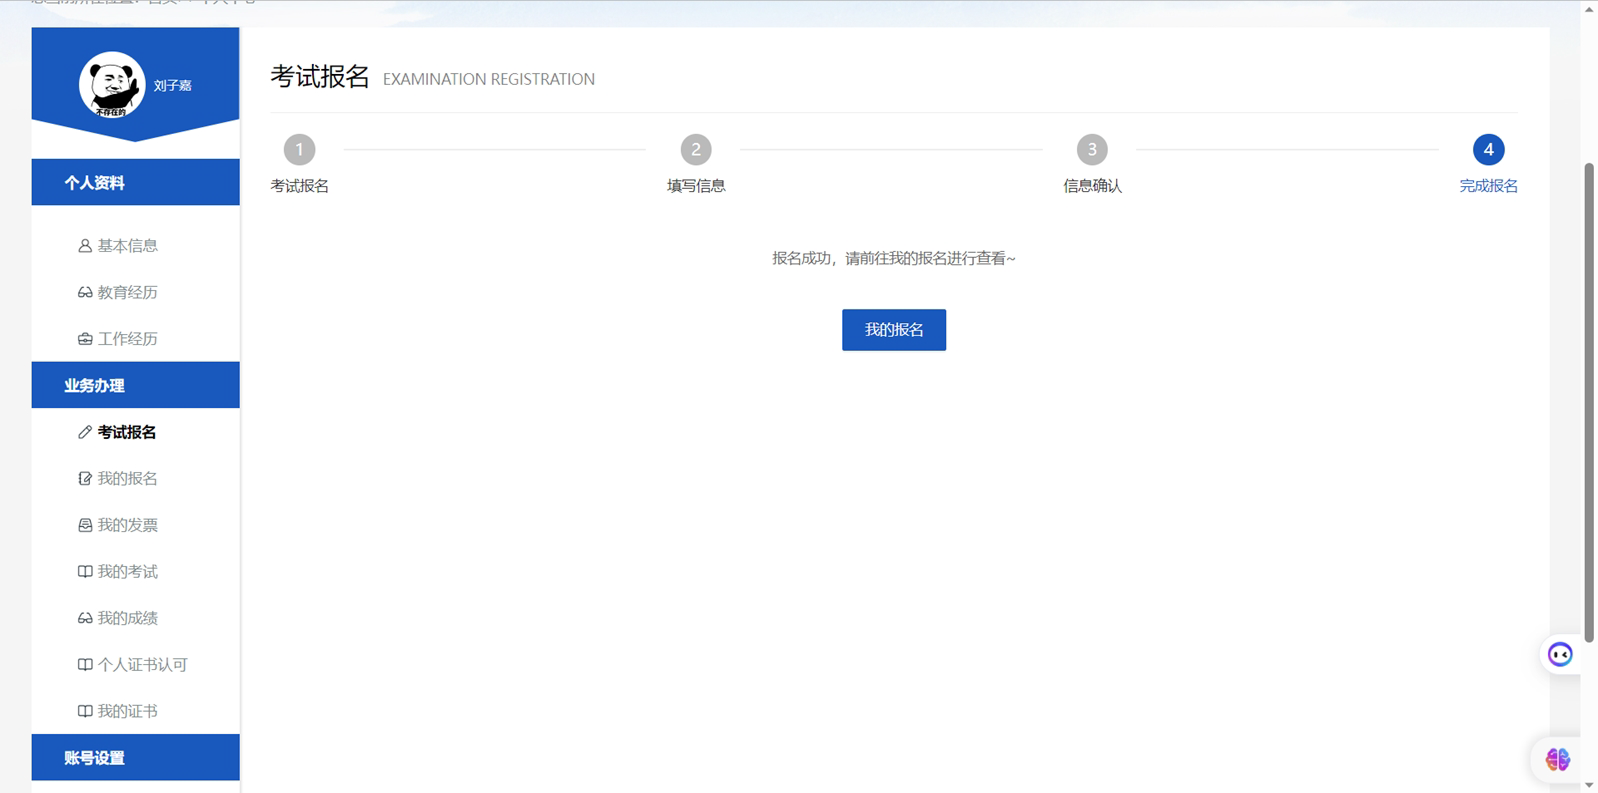This screenshot has height=793, width=1598.
Task: Click the book icon beside 我的考试
Action: pos(85,572)
